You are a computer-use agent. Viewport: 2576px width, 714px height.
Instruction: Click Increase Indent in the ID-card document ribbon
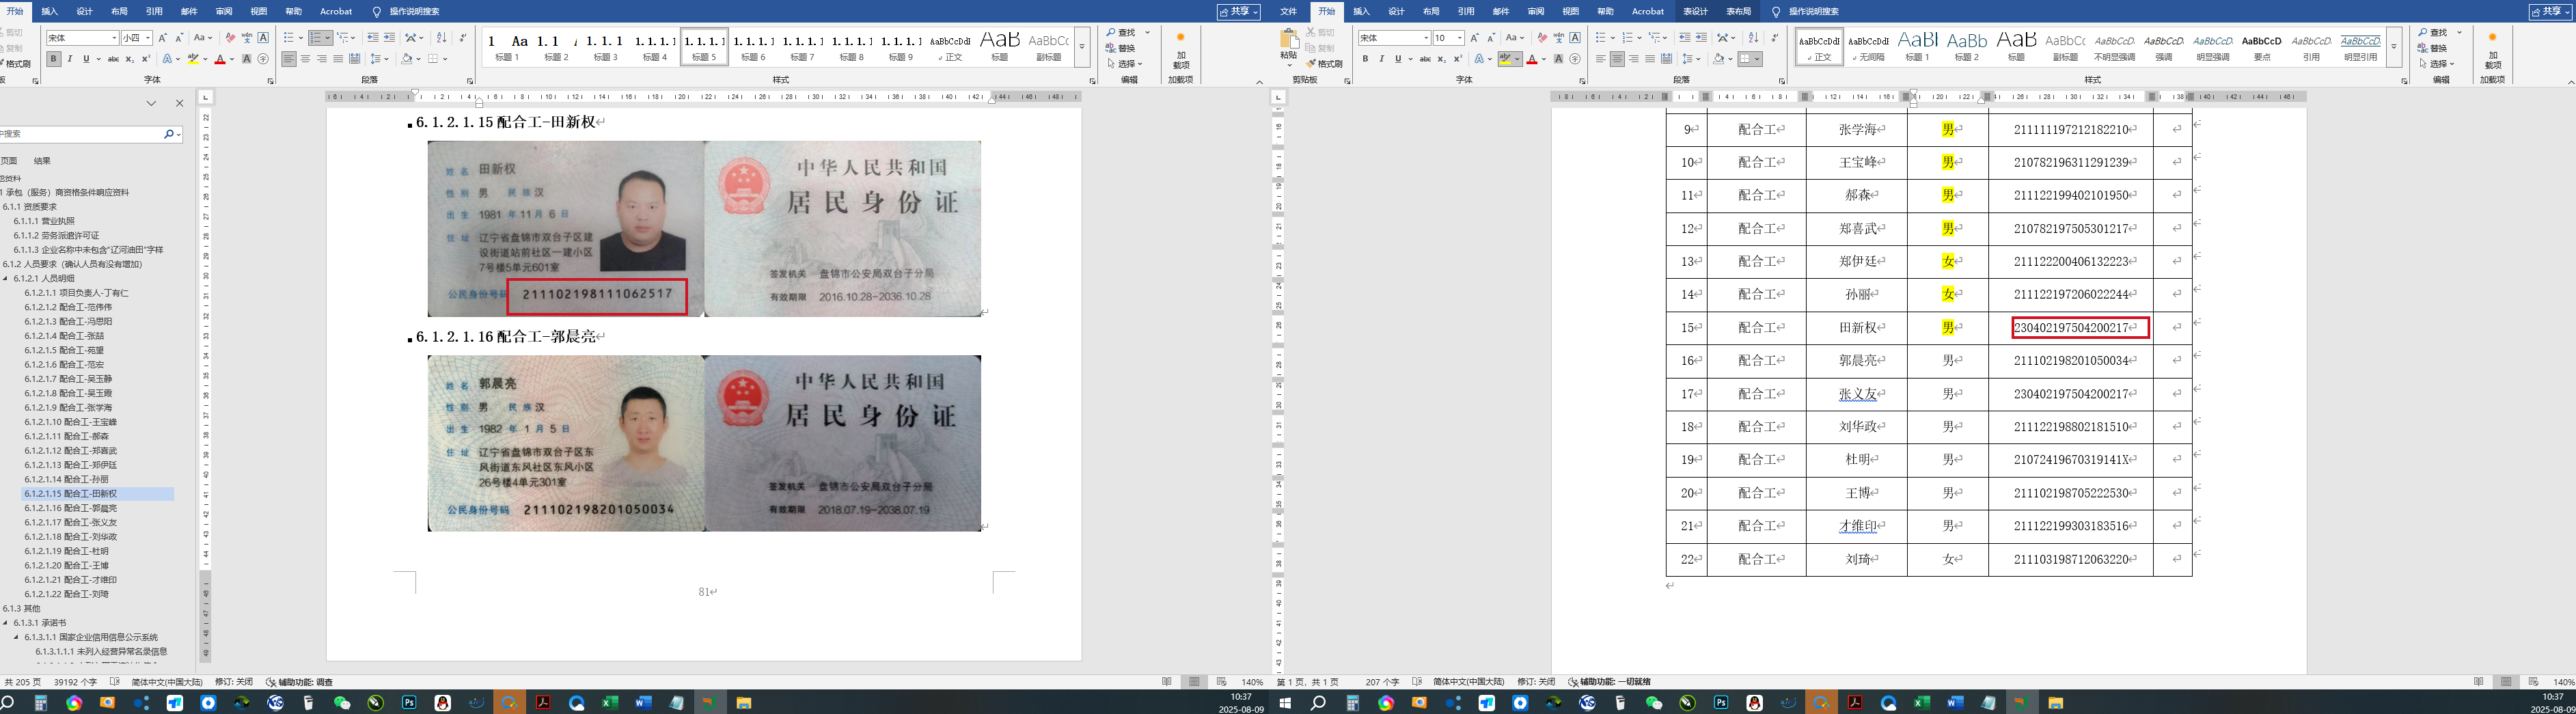click(389, 38)
